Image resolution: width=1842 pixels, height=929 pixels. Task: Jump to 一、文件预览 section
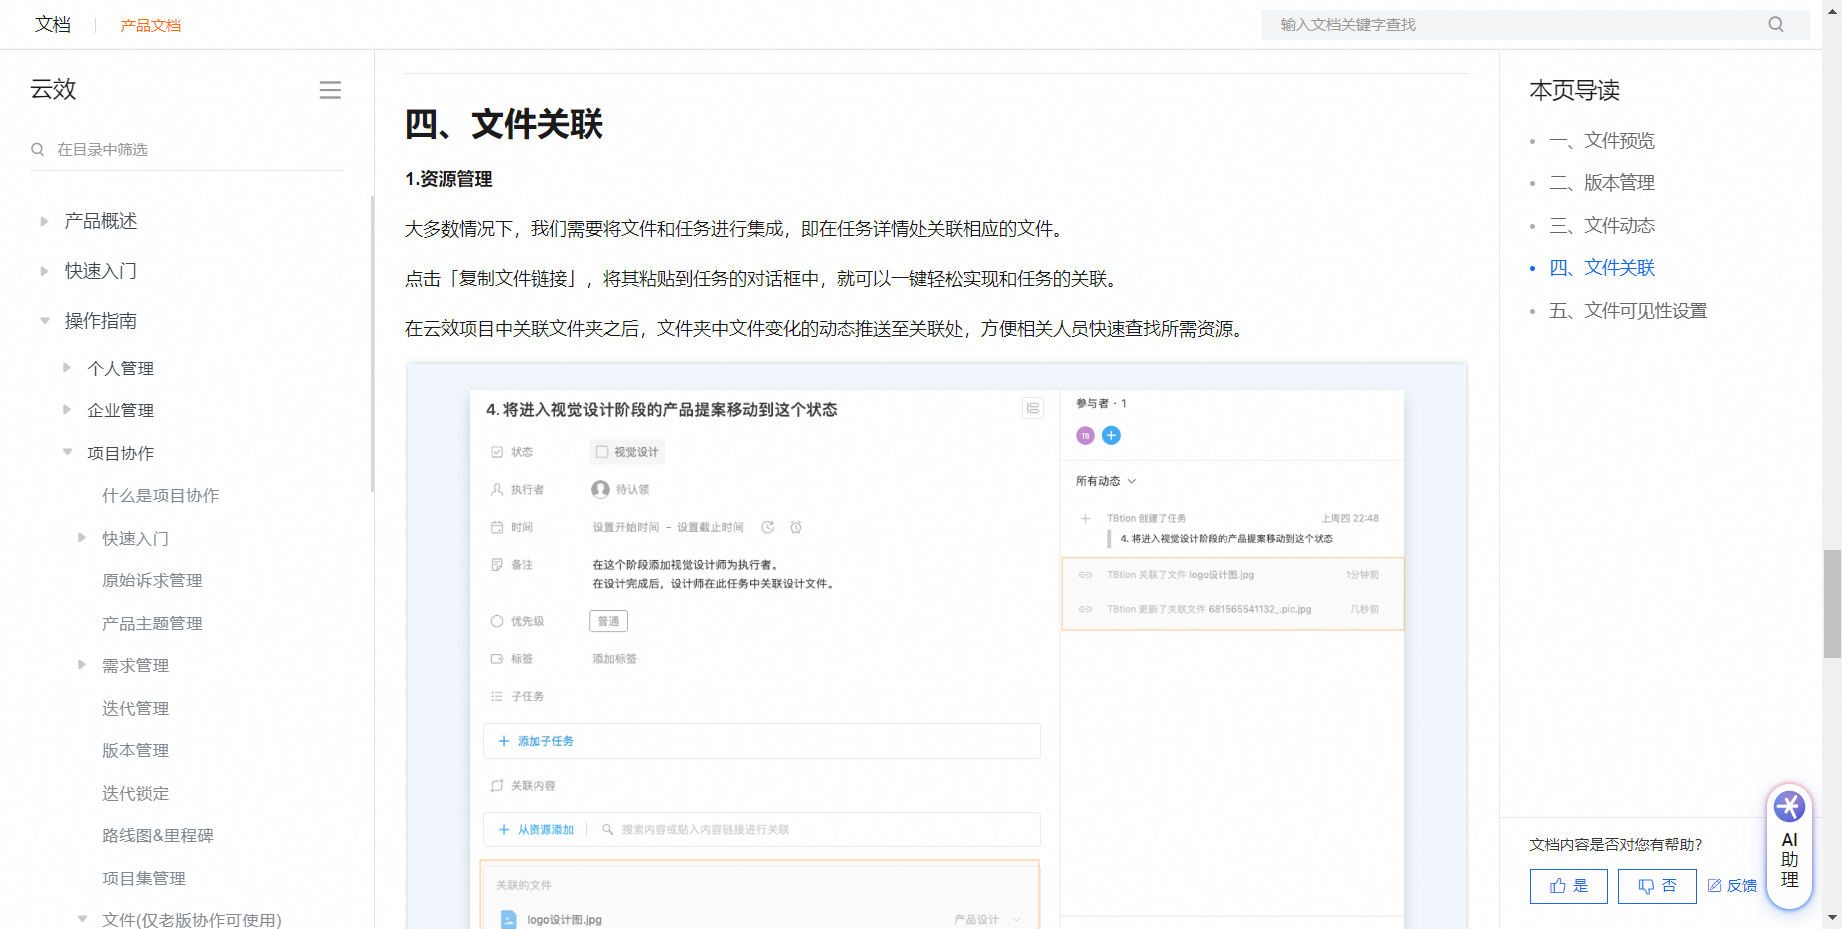coord(1602,141)
